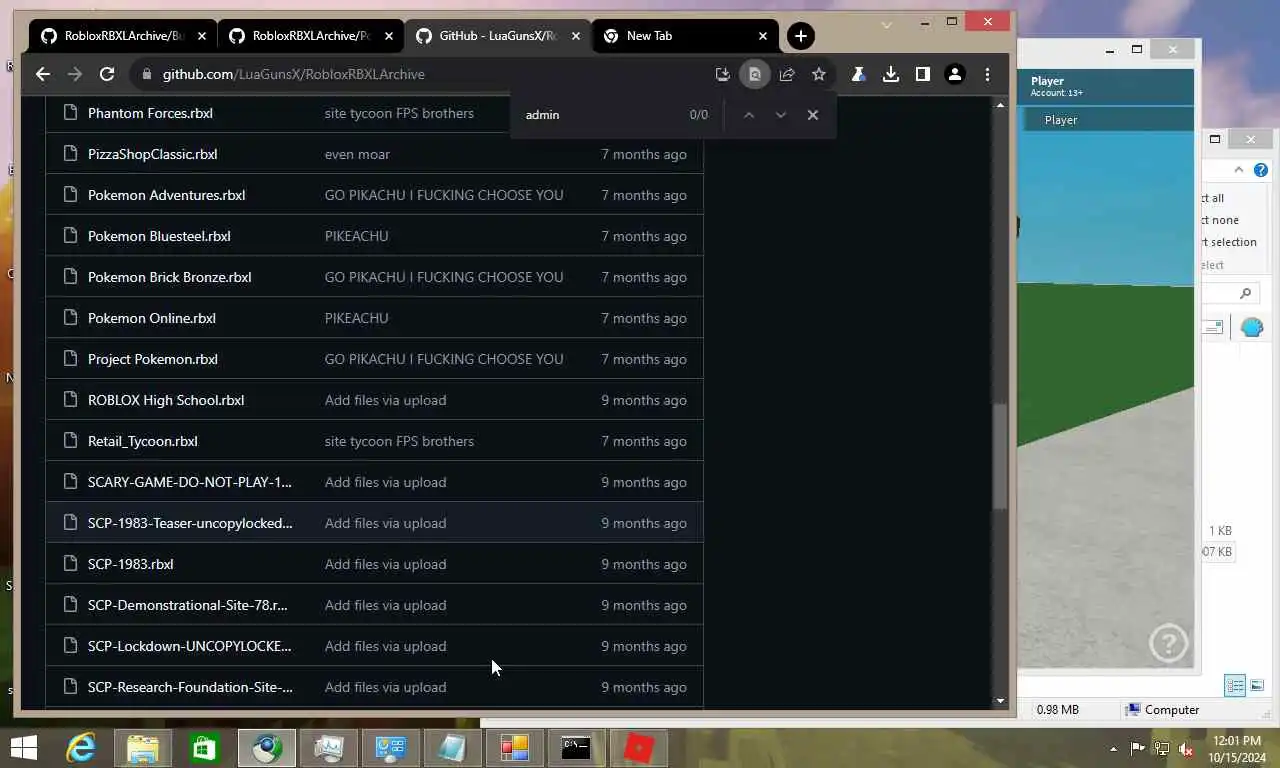Image resolution: width=1280 pixels, height=768 pixels.
Task: Open SCP-Lockdown-UNCOPYLOCKE file
Action: (189, 646)
